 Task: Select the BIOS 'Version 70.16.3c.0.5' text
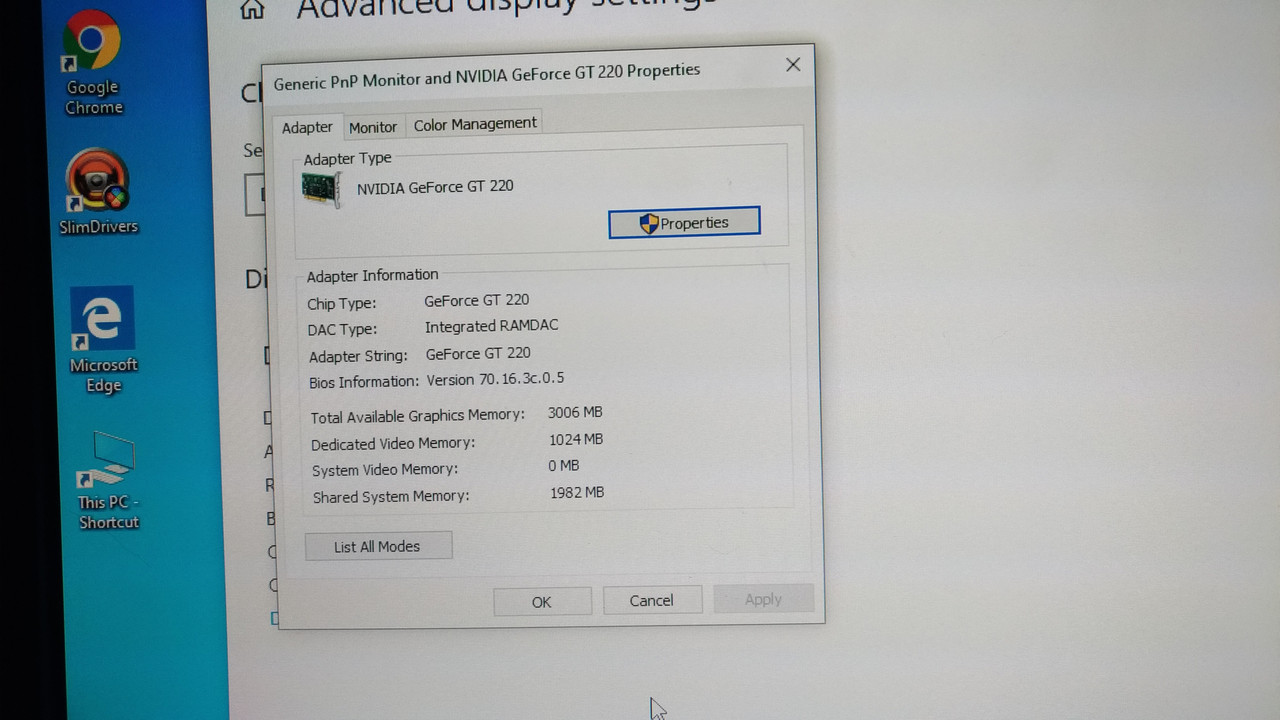495,380
